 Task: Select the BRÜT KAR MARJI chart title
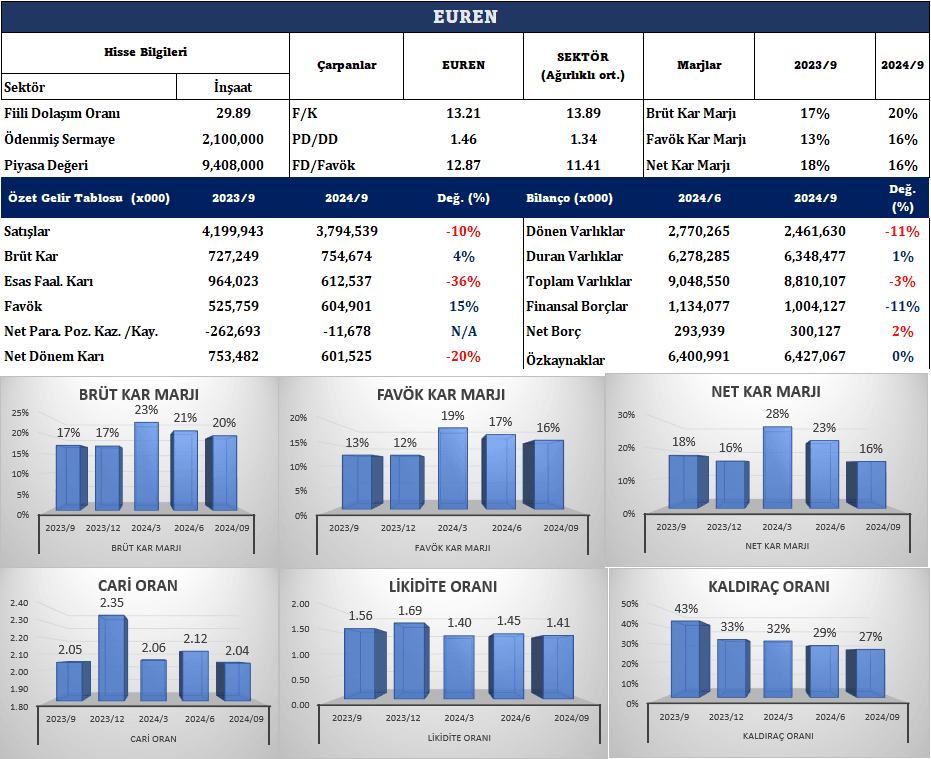coord(139,394)
